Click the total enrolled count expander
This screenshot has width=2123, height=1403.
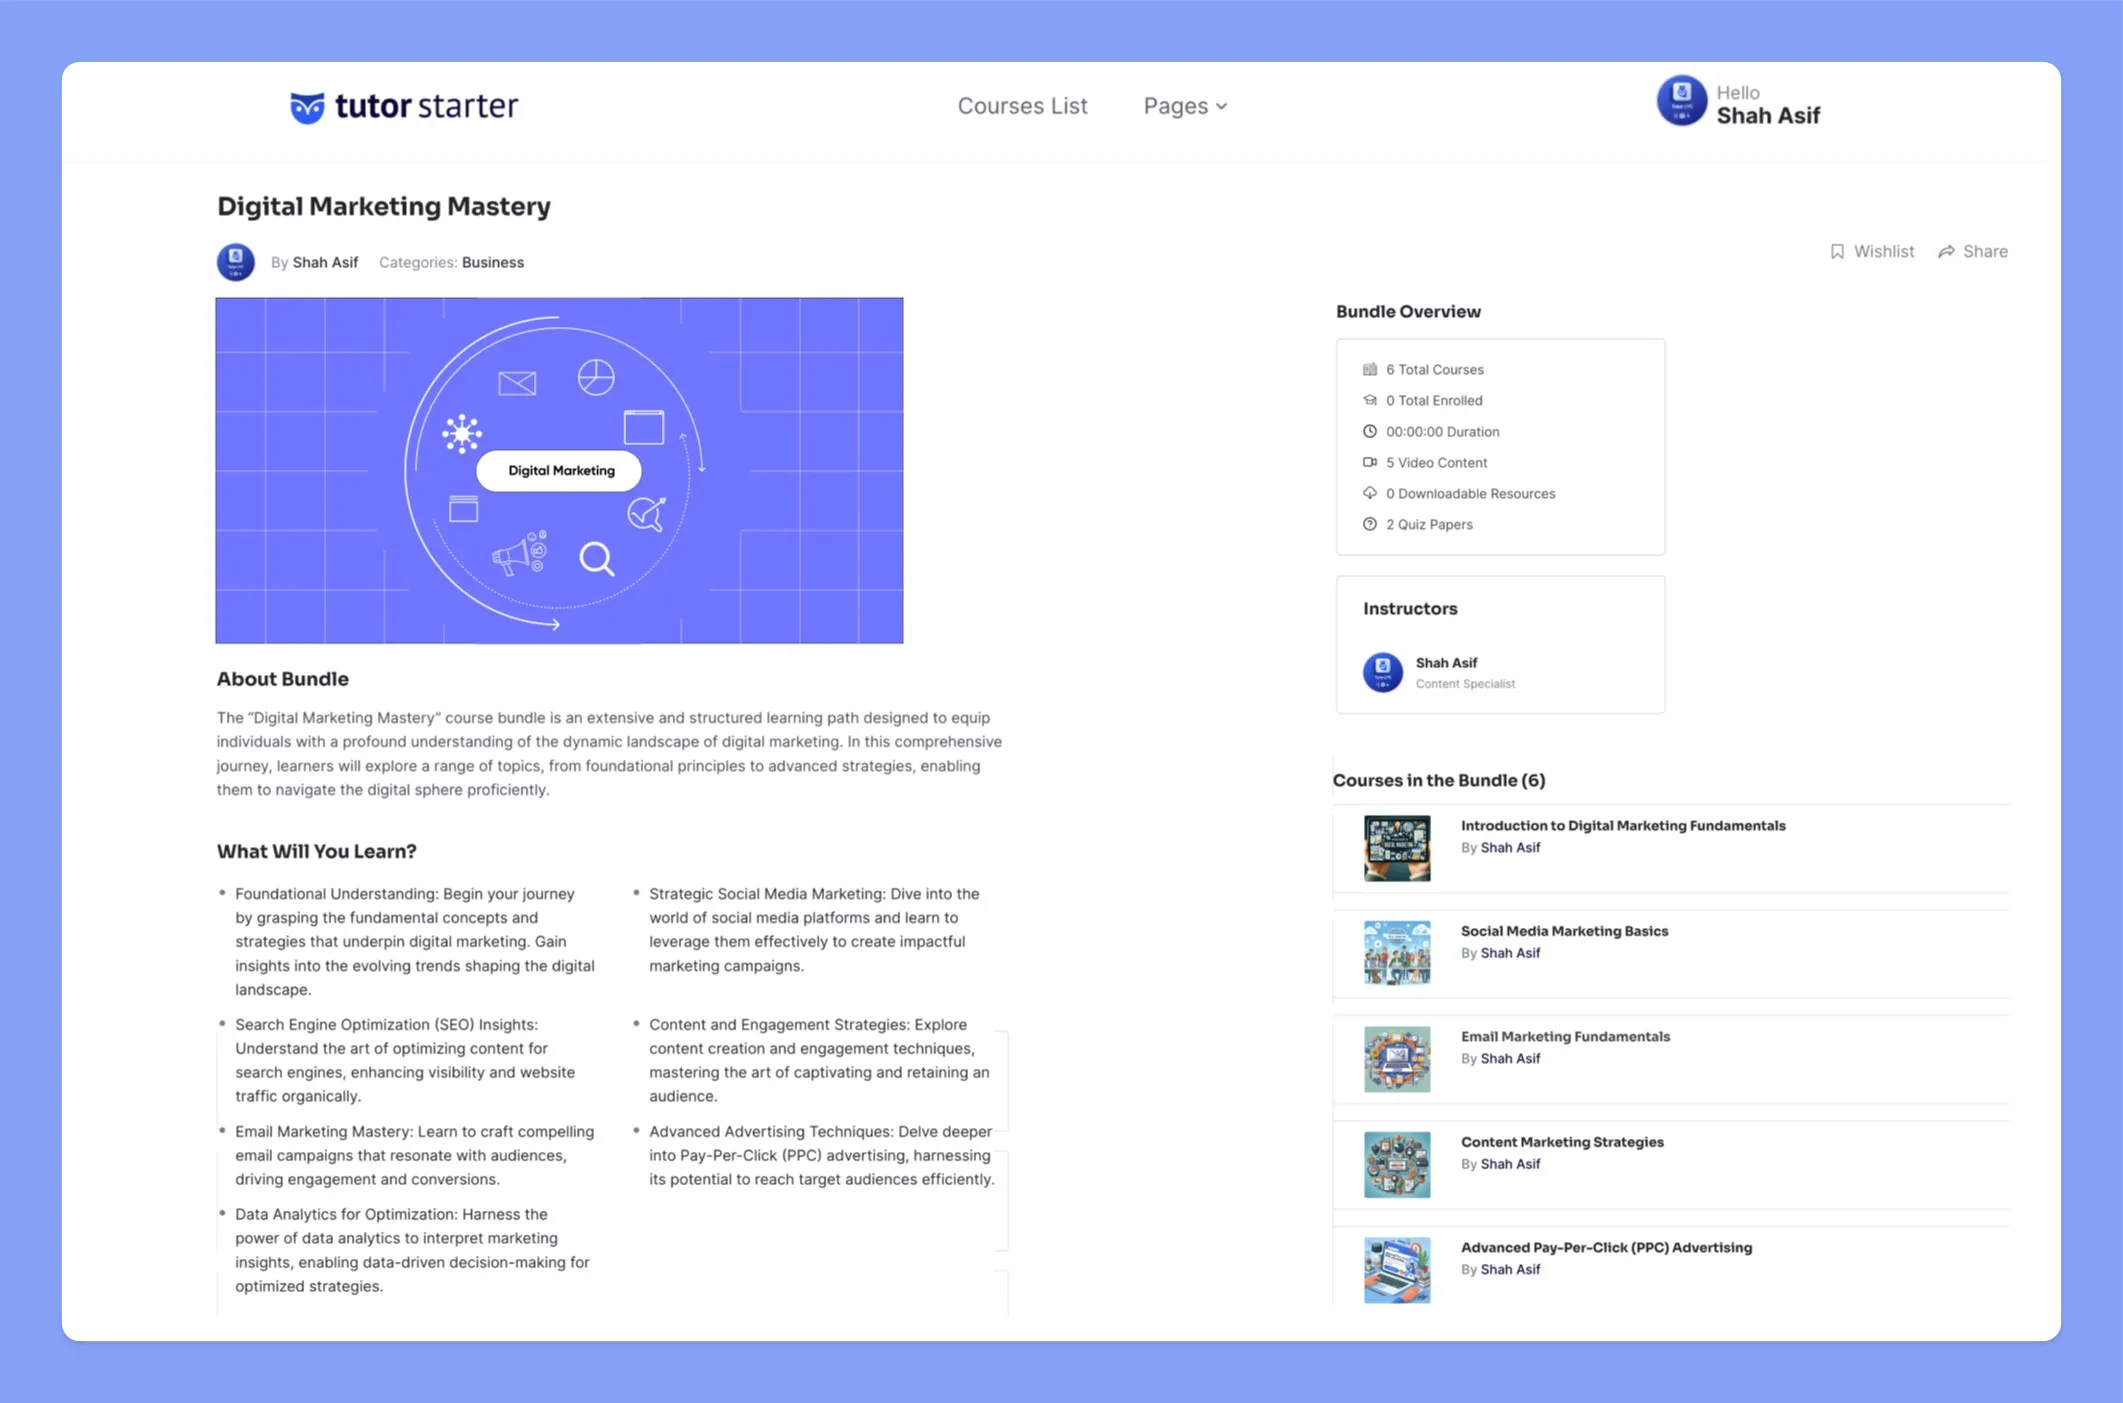[x=1434, y=399]
